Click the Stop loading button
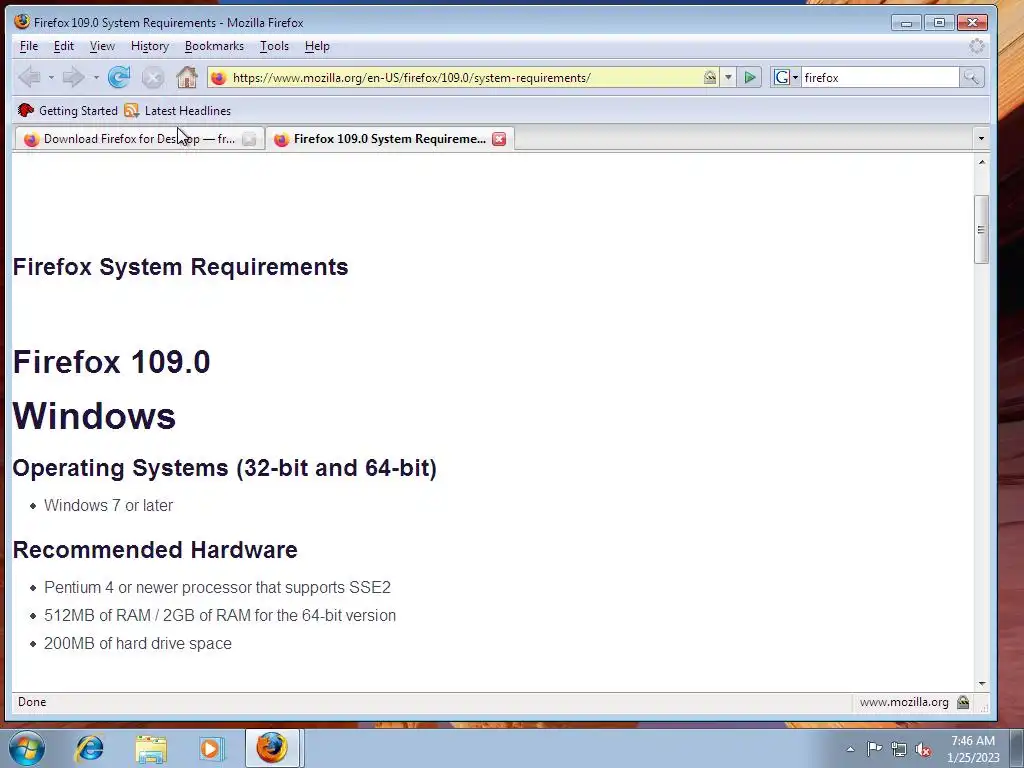1024x768 pixels. click(153, 78)
